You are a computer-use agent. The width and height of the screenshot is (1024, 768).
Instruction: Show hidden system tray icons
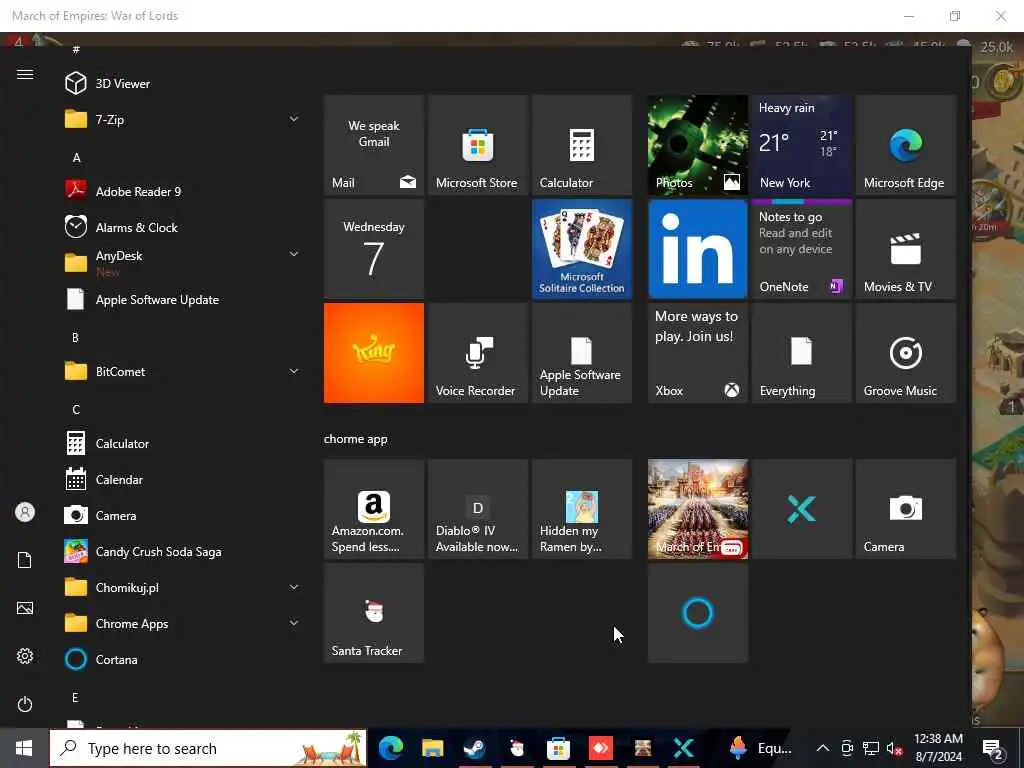click(823, 748)
